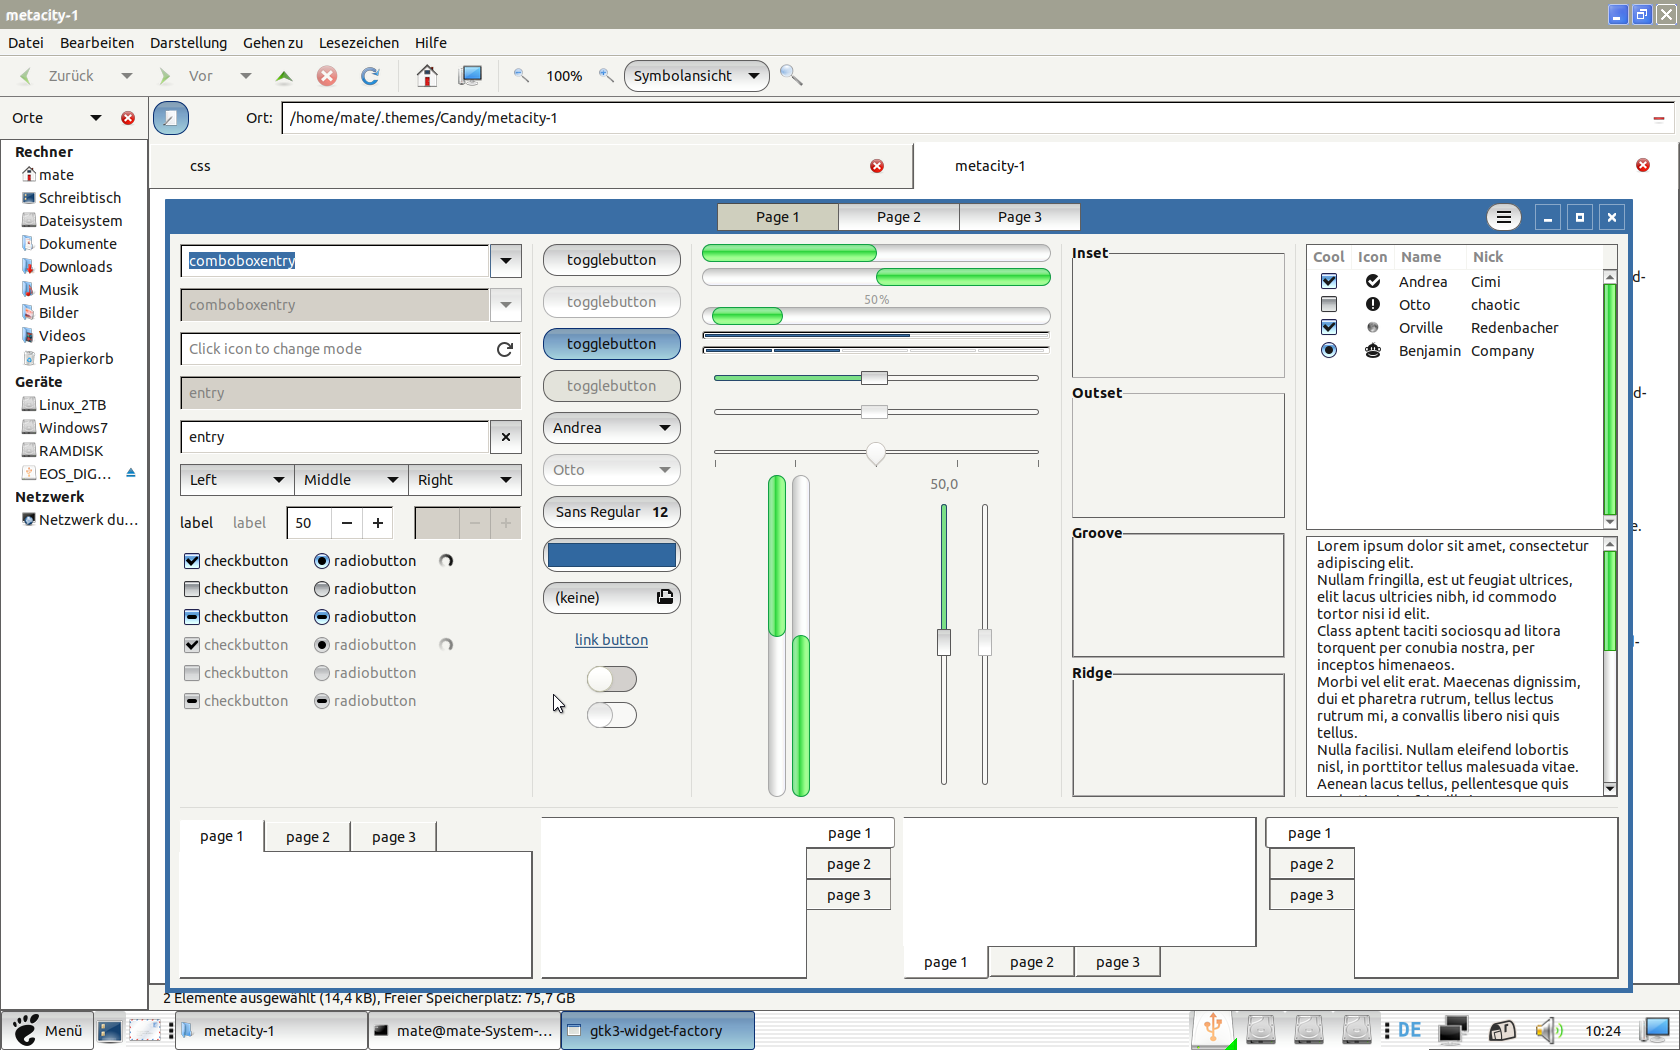Uncheck Cool checkbox for Andrea

click(1329, 281)
